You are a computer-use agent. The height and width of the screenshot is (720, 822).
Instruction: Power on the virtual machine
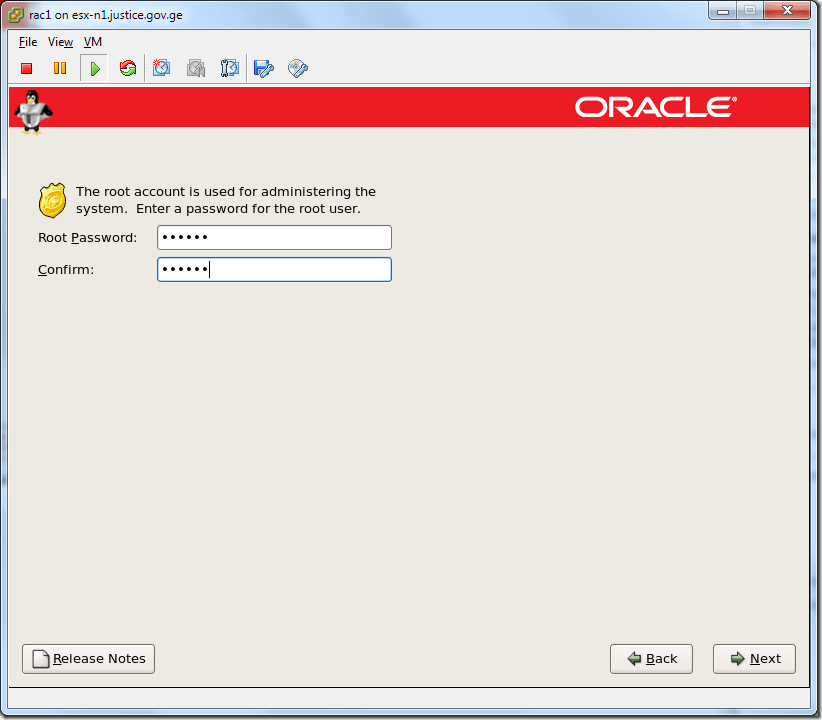[x=94, y=68]
